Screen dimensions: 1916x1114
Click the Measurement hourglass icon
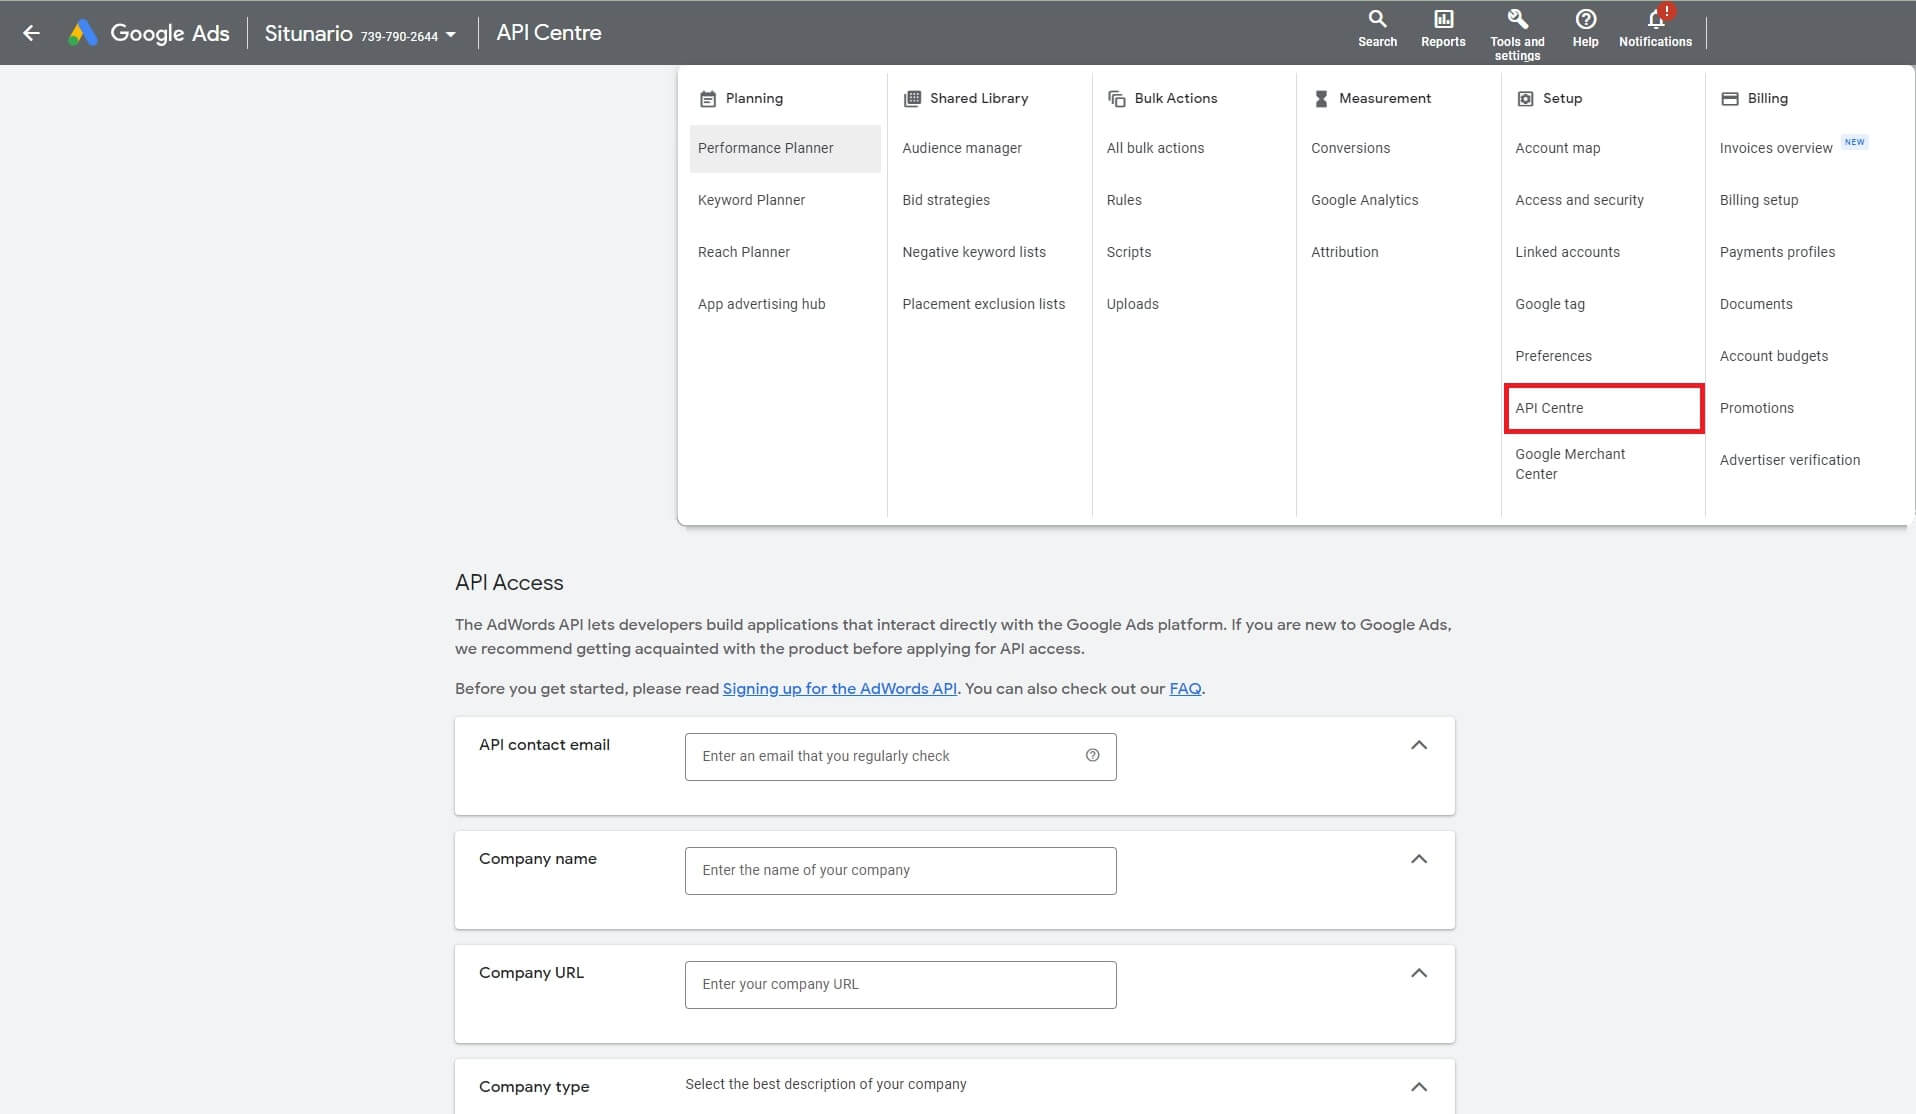[1321, 99]
